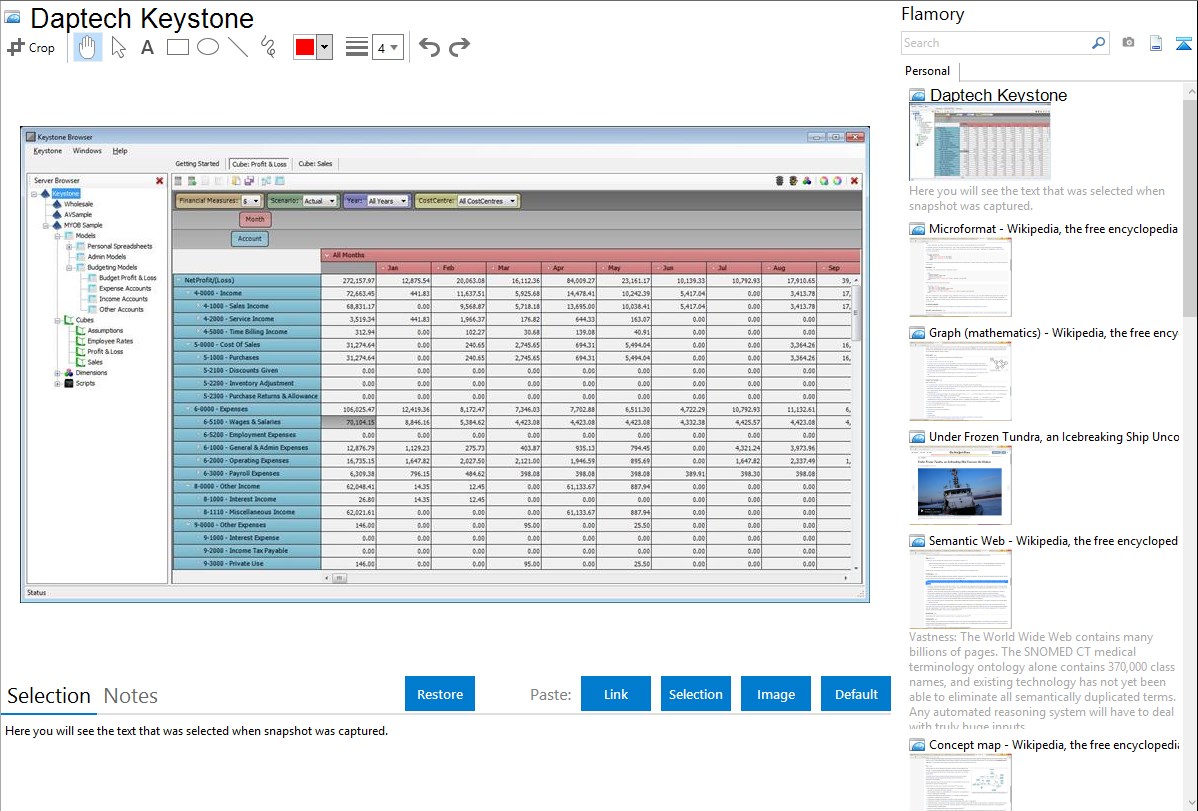Image resolution: width=1198 pixels, height=811 pixels.
Task: Click the blue triangle icon at the panel's top right
Action: (1183, 43)
